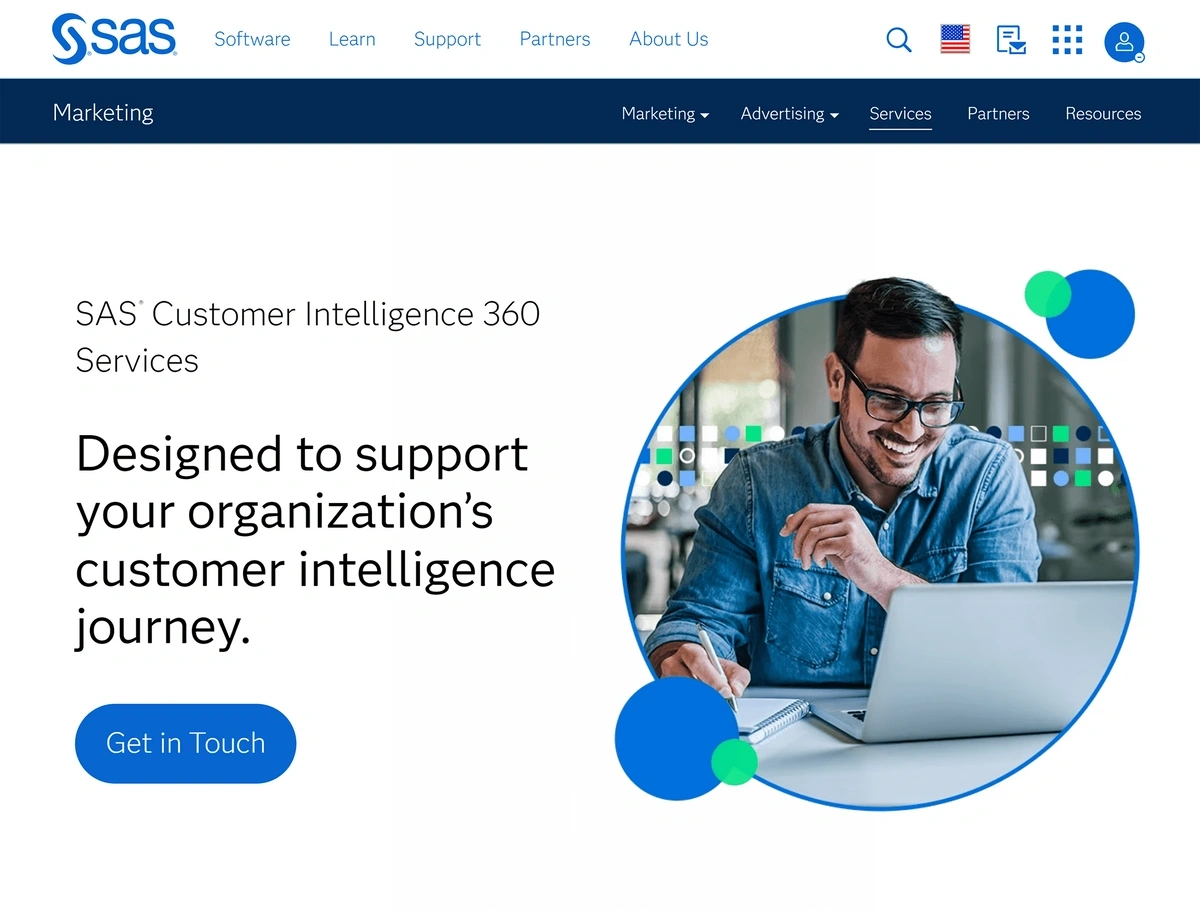The width and height of the screenshot is (1200, 910).
Task: Open the About Us menu
Action: coord(669,39)
